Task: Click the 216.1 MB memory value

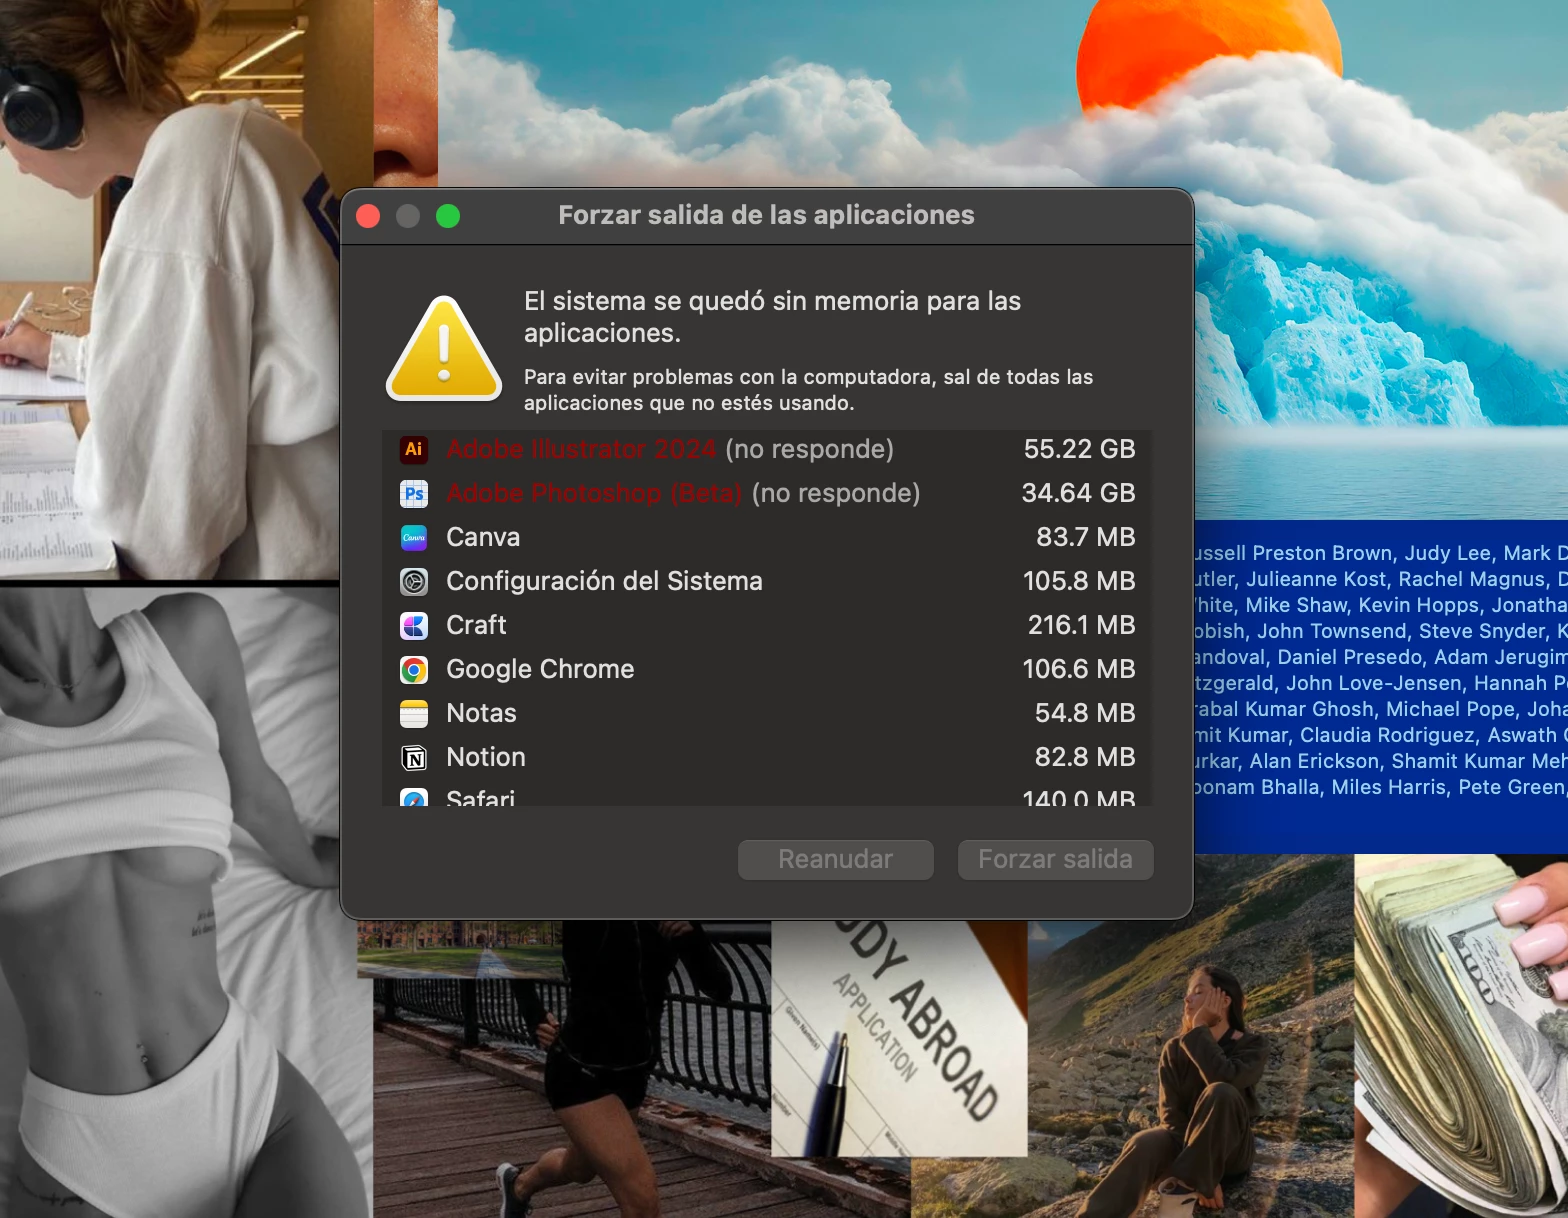Action: coord(1081,625)
